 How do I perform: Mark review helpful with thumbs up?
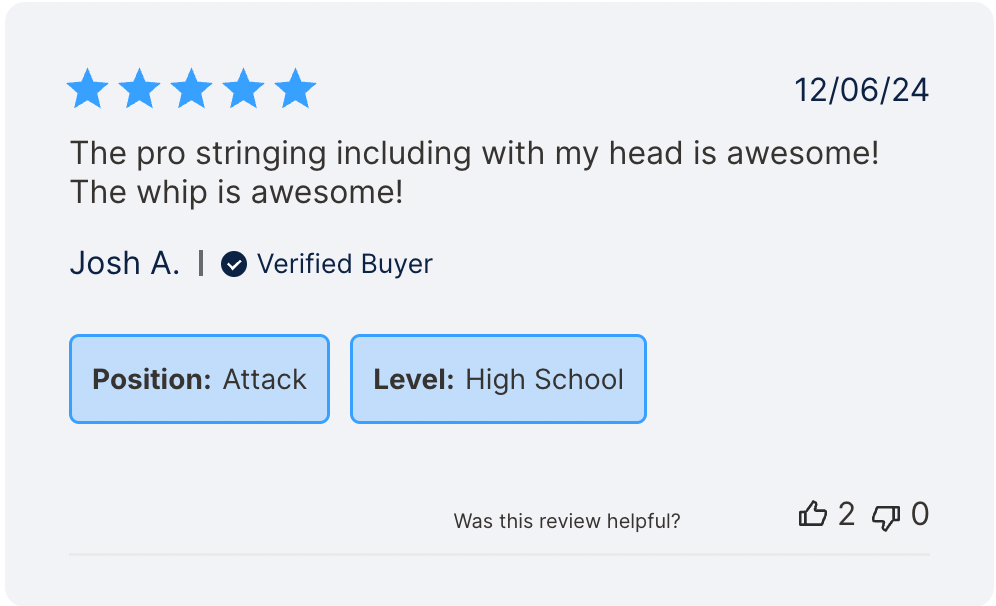pos(813,515)
